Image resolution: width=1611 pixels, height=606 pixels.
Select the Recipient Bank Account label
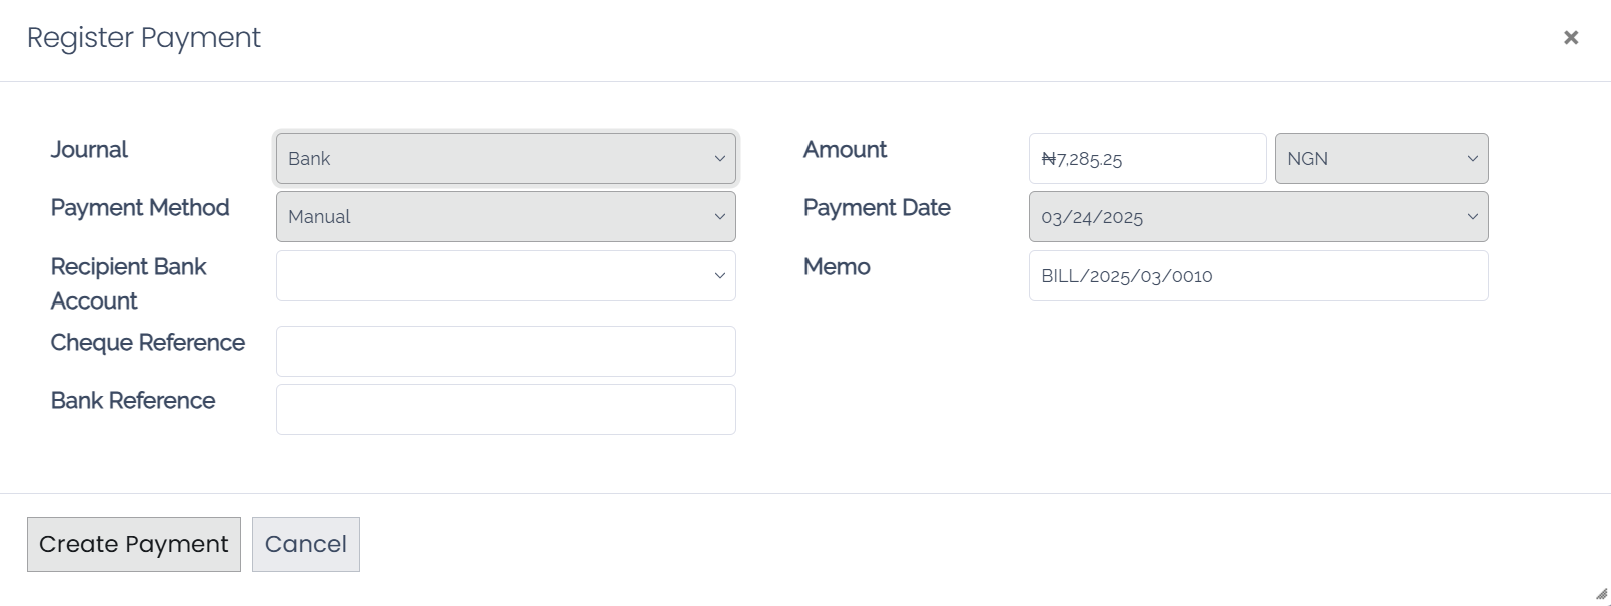coord(128,284)
